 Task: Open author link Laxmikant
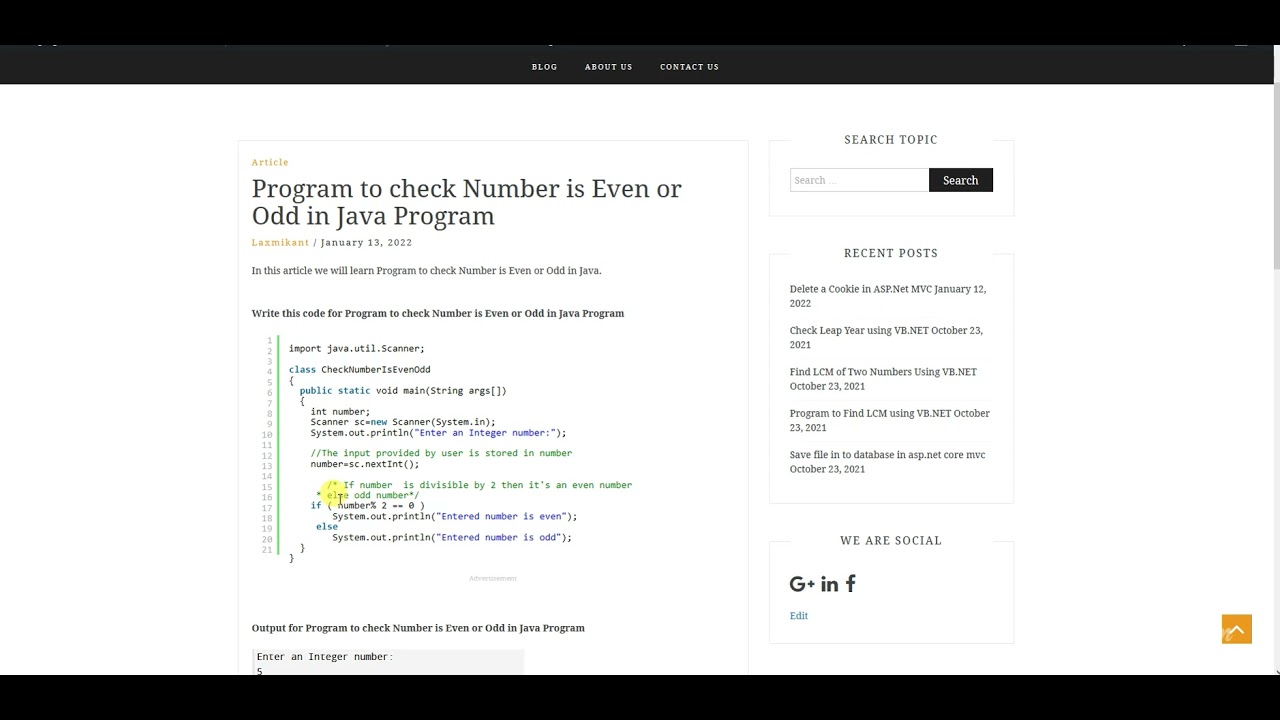click(280, 242)
